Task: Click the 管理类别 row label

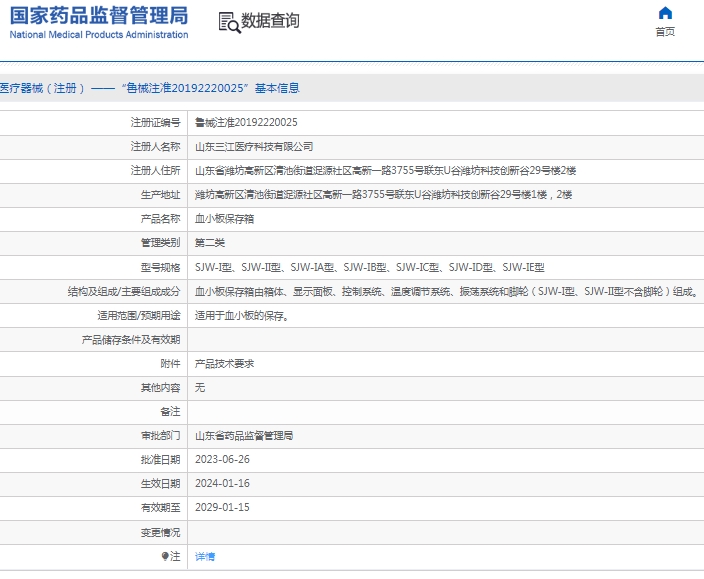Action: click(x=160, y=243)
